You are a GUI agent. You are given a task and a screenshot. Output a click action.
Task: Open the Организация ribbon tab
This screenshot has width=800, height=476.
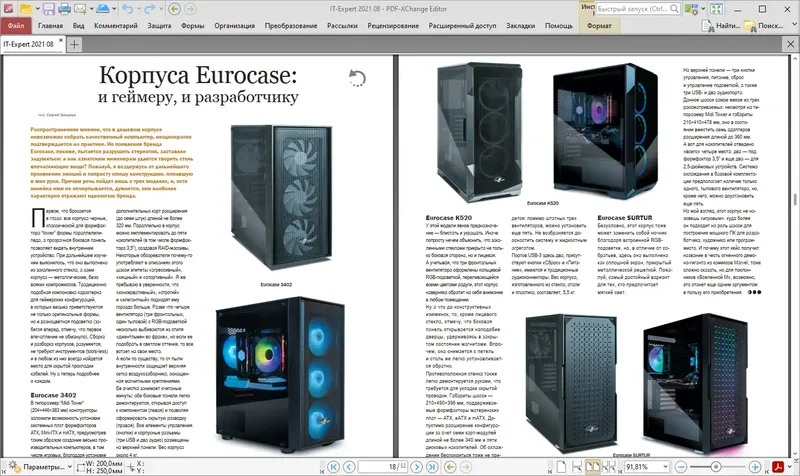pos(234,26)
